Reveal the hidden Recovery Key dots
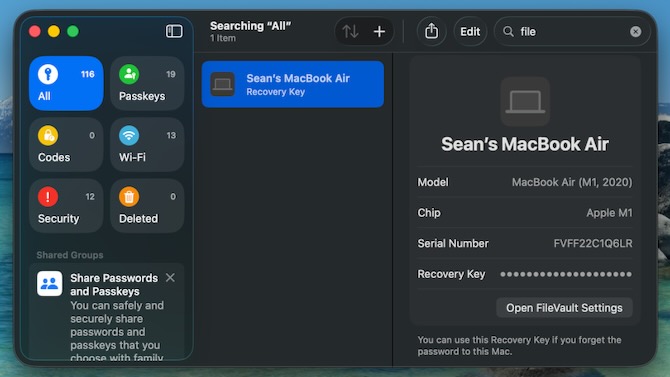 pos(566,274)
